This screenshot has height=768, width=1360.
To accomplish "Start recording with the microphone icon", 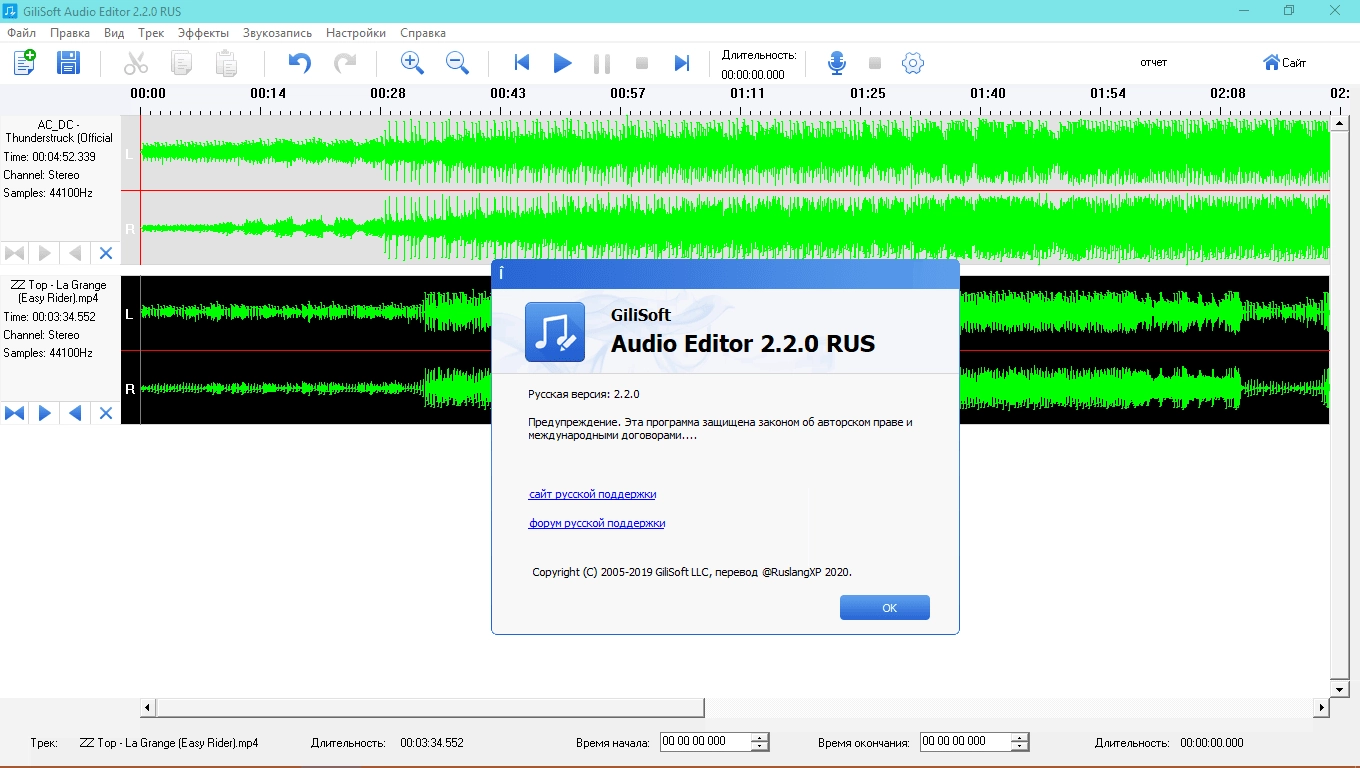I will pos(837,63).
